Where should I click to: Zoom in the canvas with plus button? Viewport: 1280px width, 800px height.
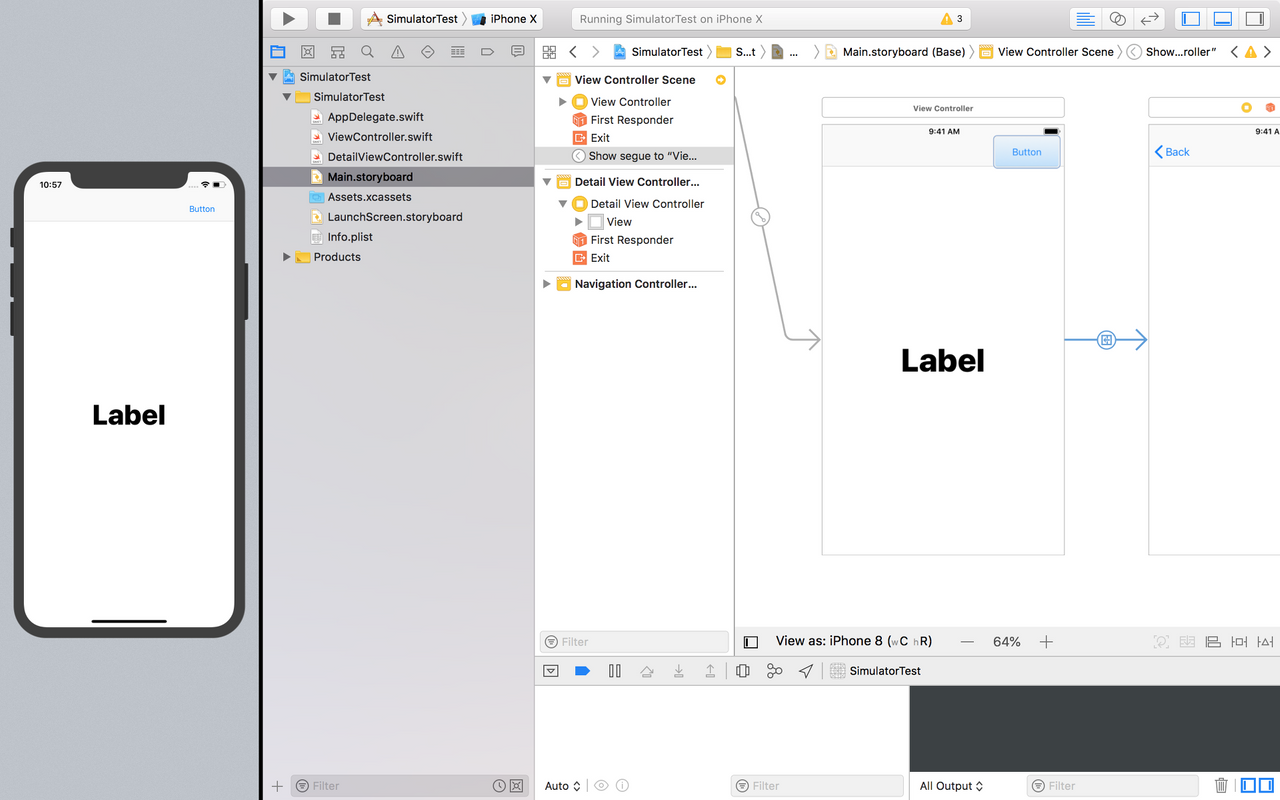(x=1046, y=642)
